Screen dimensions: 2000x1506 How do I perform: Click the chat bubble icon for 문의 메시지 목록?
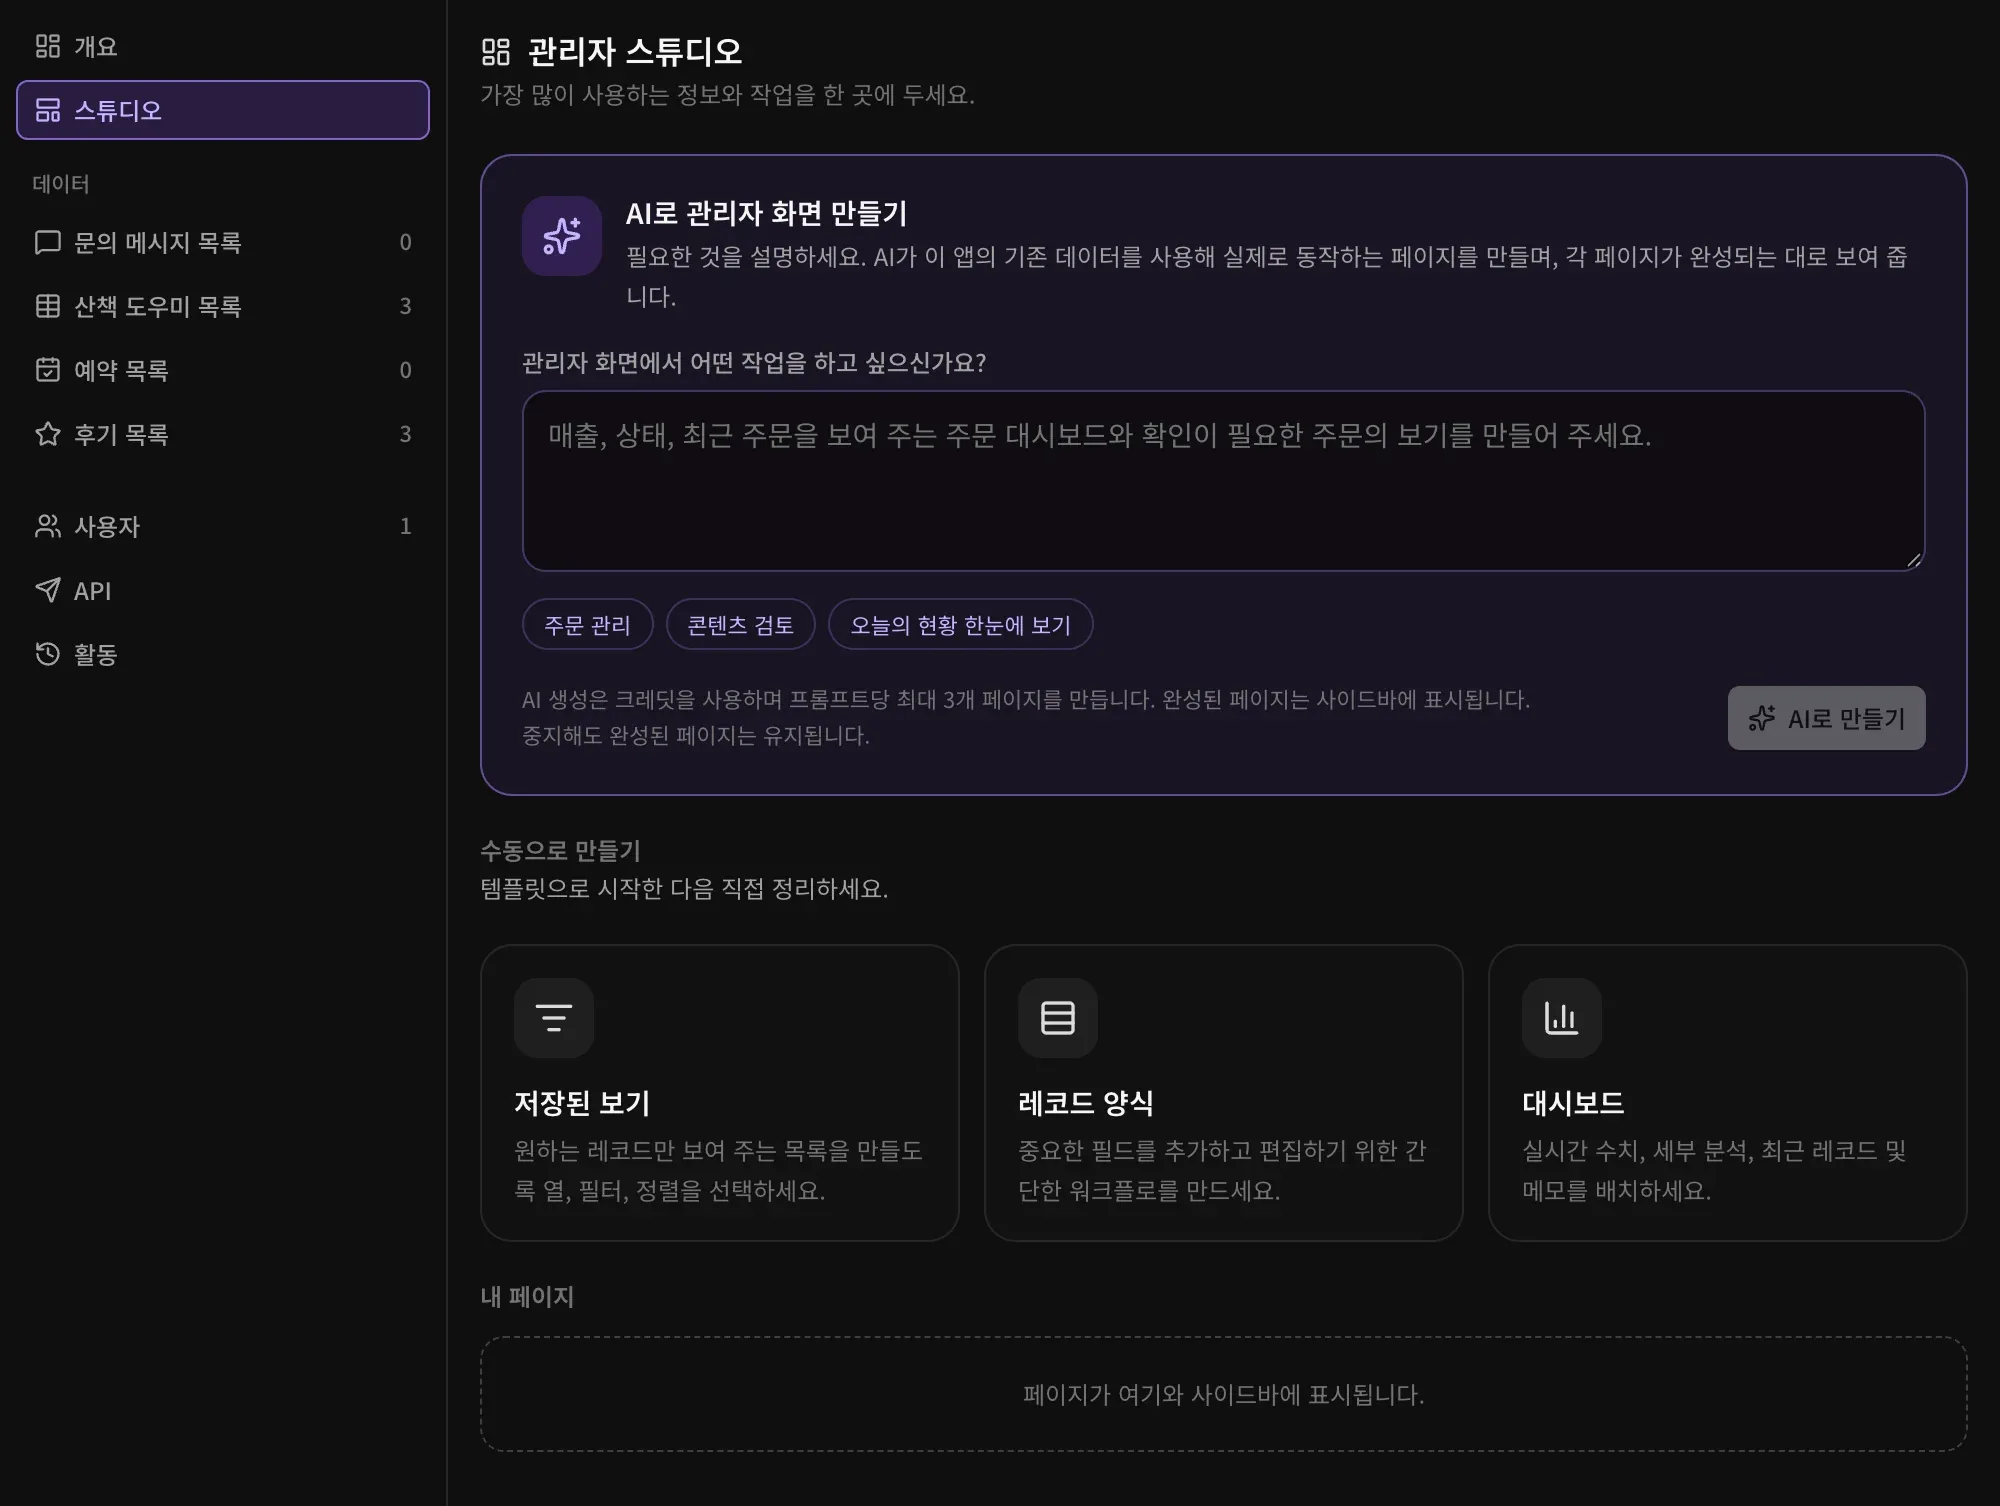coord(47,242)
